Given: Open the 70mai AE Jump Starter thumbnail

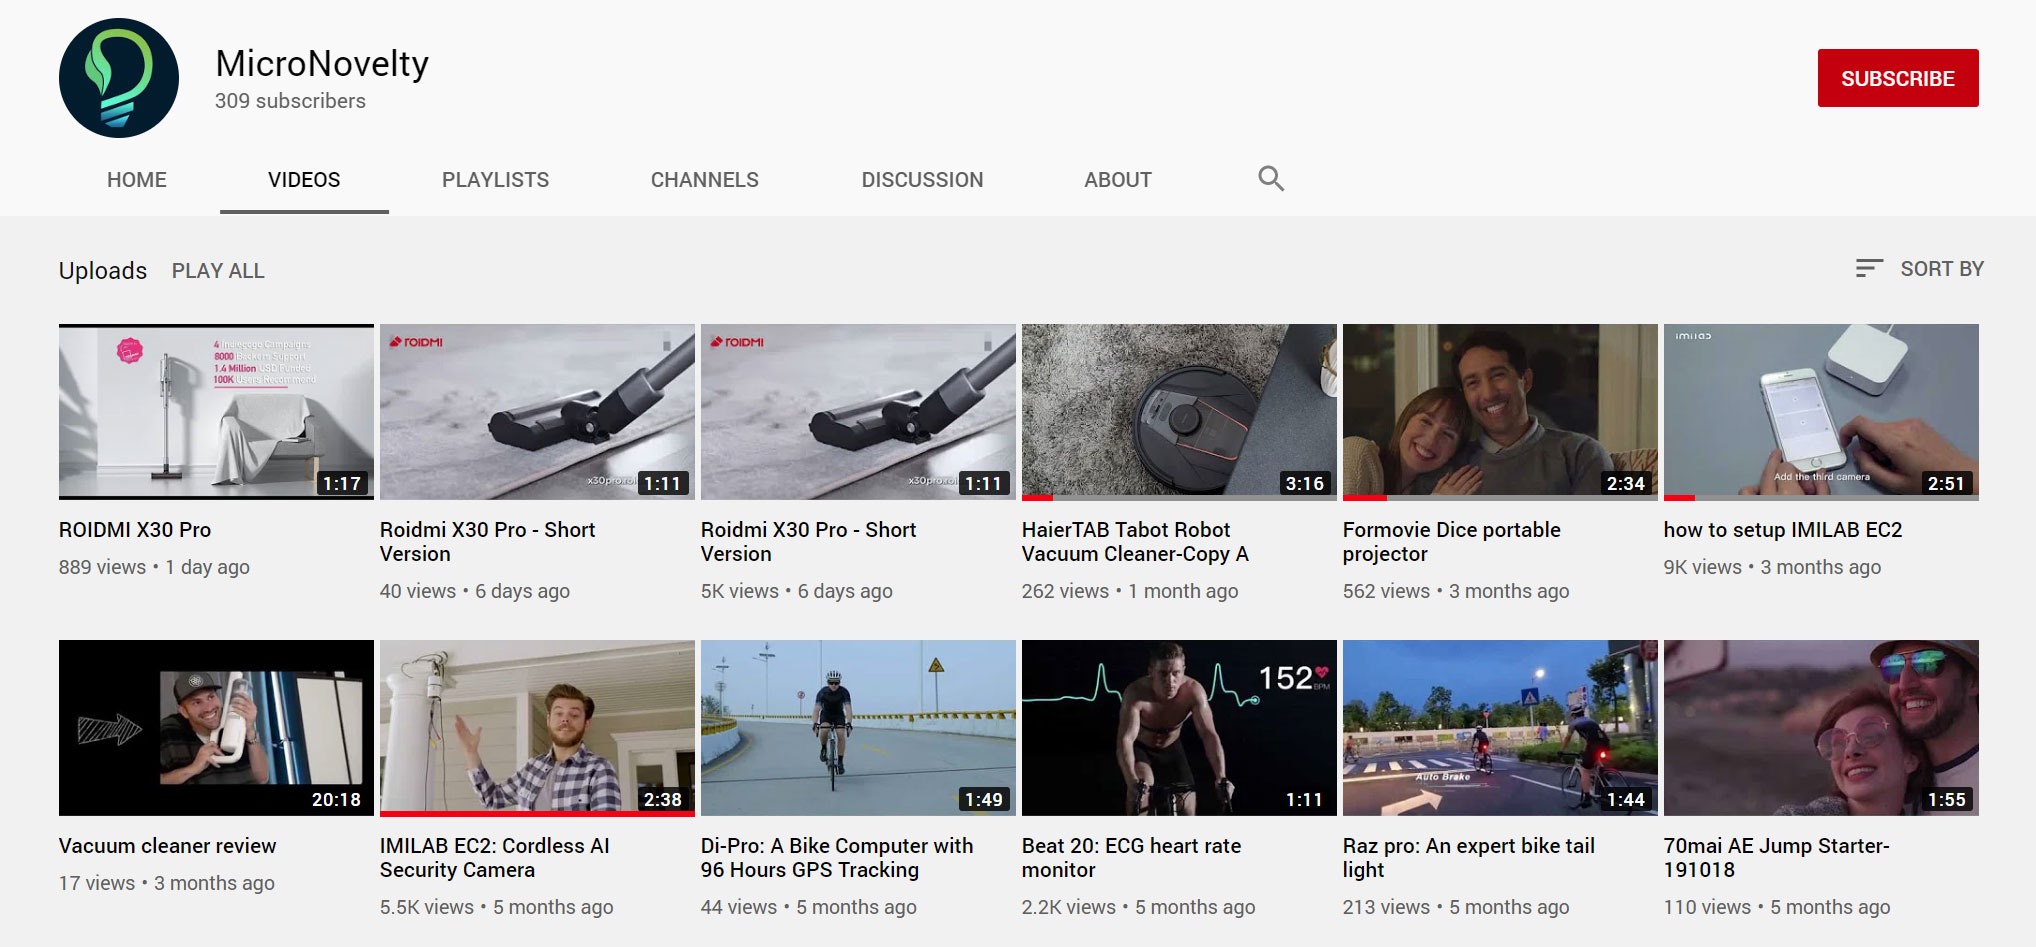Looking at the screenshot, I should coord(1821,728).
